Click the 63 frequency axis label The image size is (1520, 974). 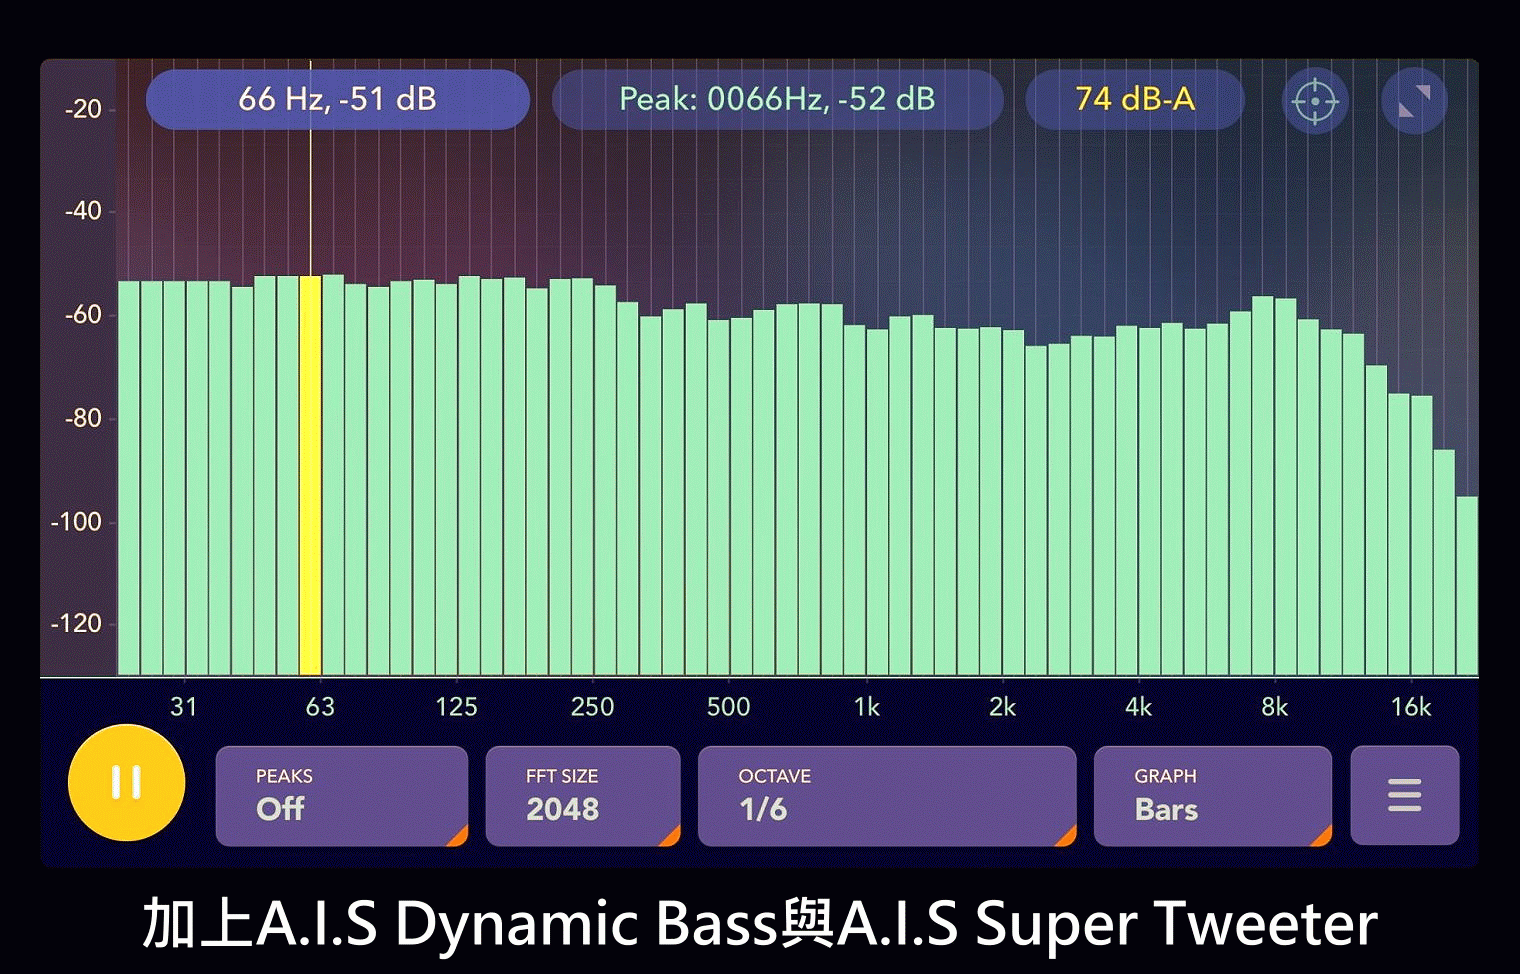click(x=320, y=707)
